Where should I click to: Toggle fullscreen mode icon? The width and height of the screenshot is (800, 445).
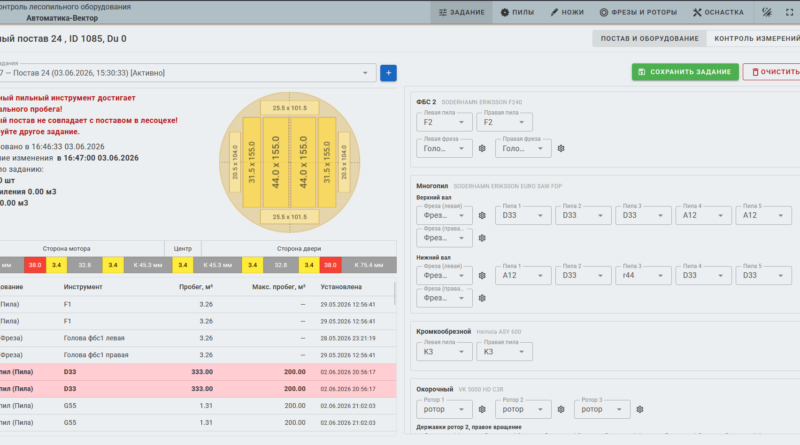click(x=789, y=12)
